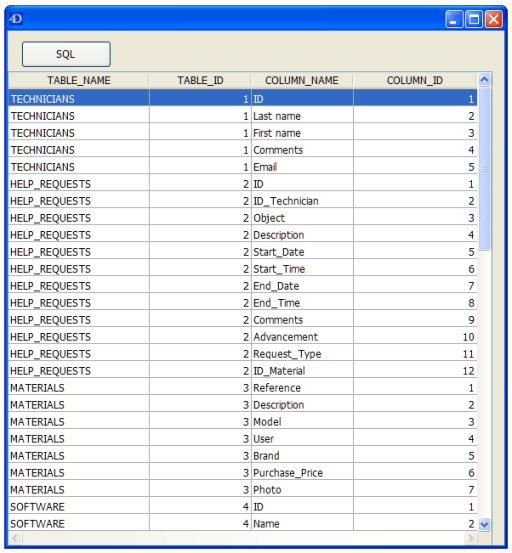Viewport: 512px width, 553px height.
Task: Select the MATERIALS Photo row
Action: point(243,490)
